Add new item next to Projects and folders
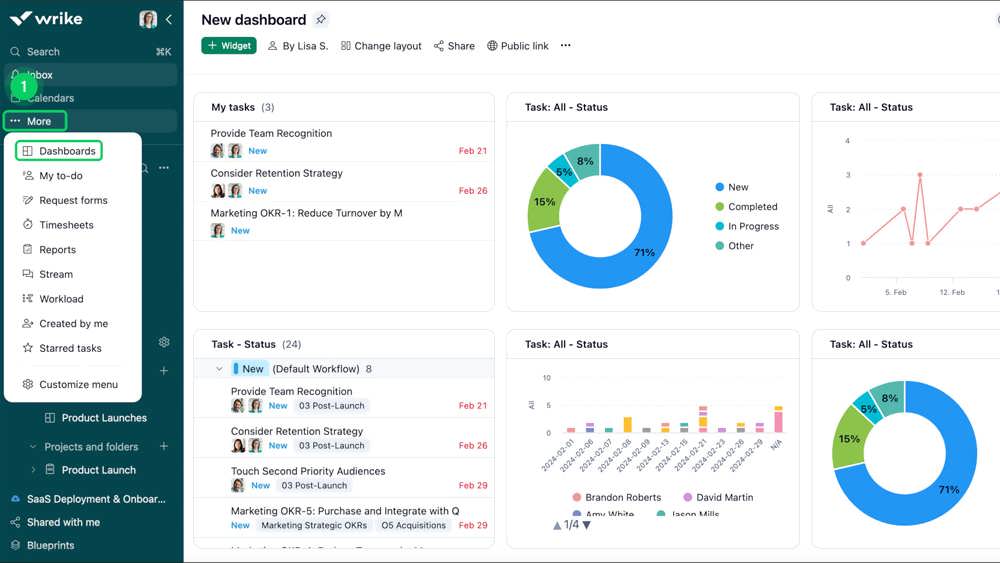Screen dimensions: 1000x563 click(164, 446)
